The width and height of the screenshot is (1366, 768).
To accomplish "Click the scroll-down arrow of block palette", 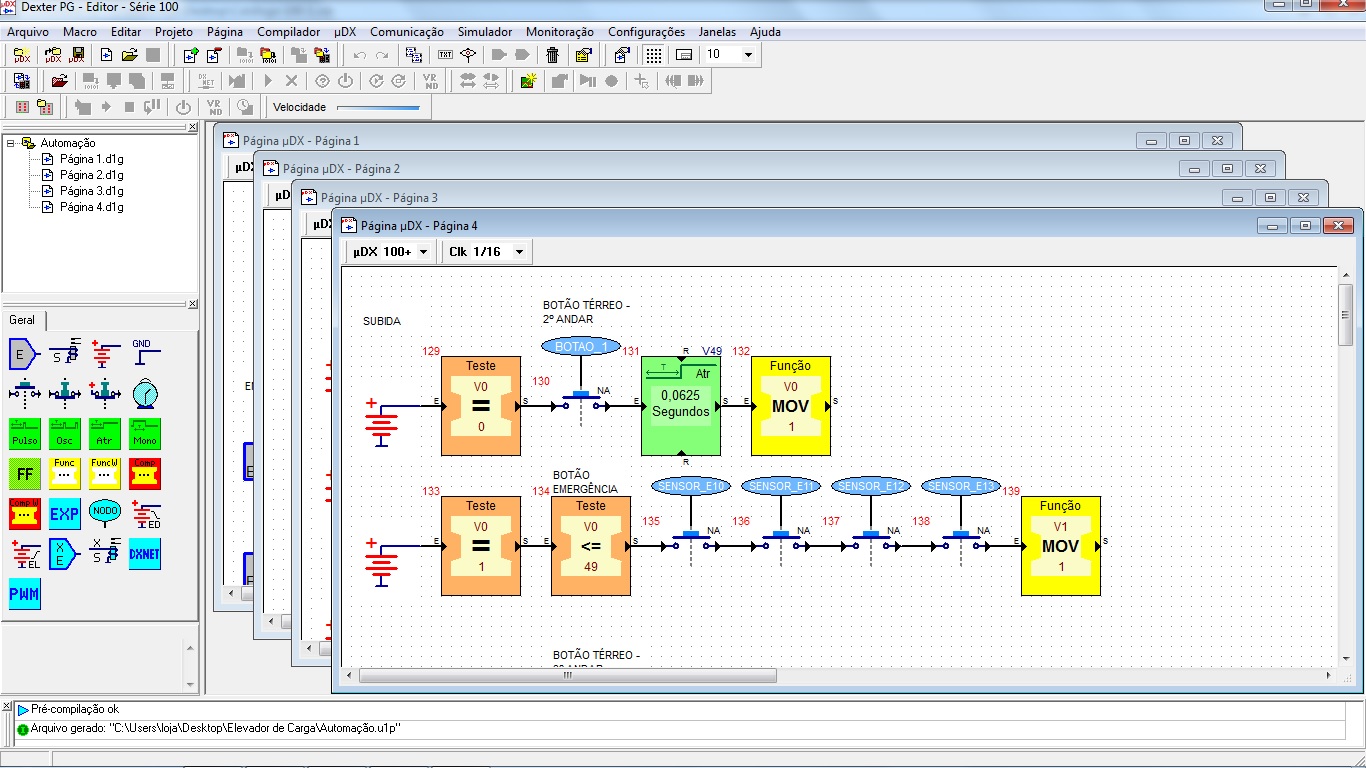I will coord(190,684).
